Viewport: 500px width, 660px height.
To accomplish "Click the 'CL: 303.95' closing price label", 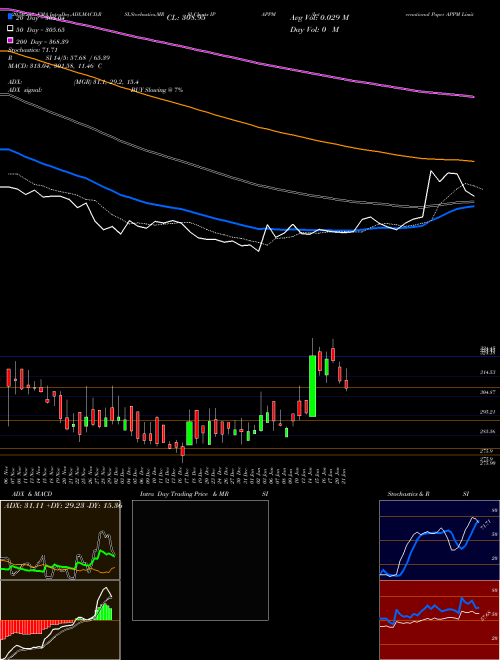I will 186,18.
